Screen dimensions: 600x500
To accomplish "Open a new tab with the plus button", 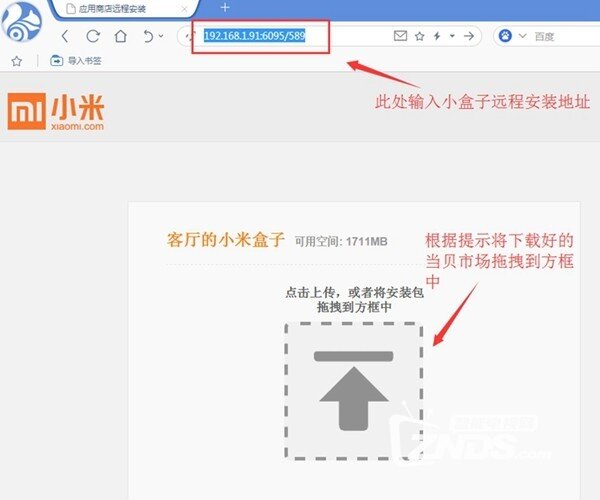I will (x=225, y=7).
